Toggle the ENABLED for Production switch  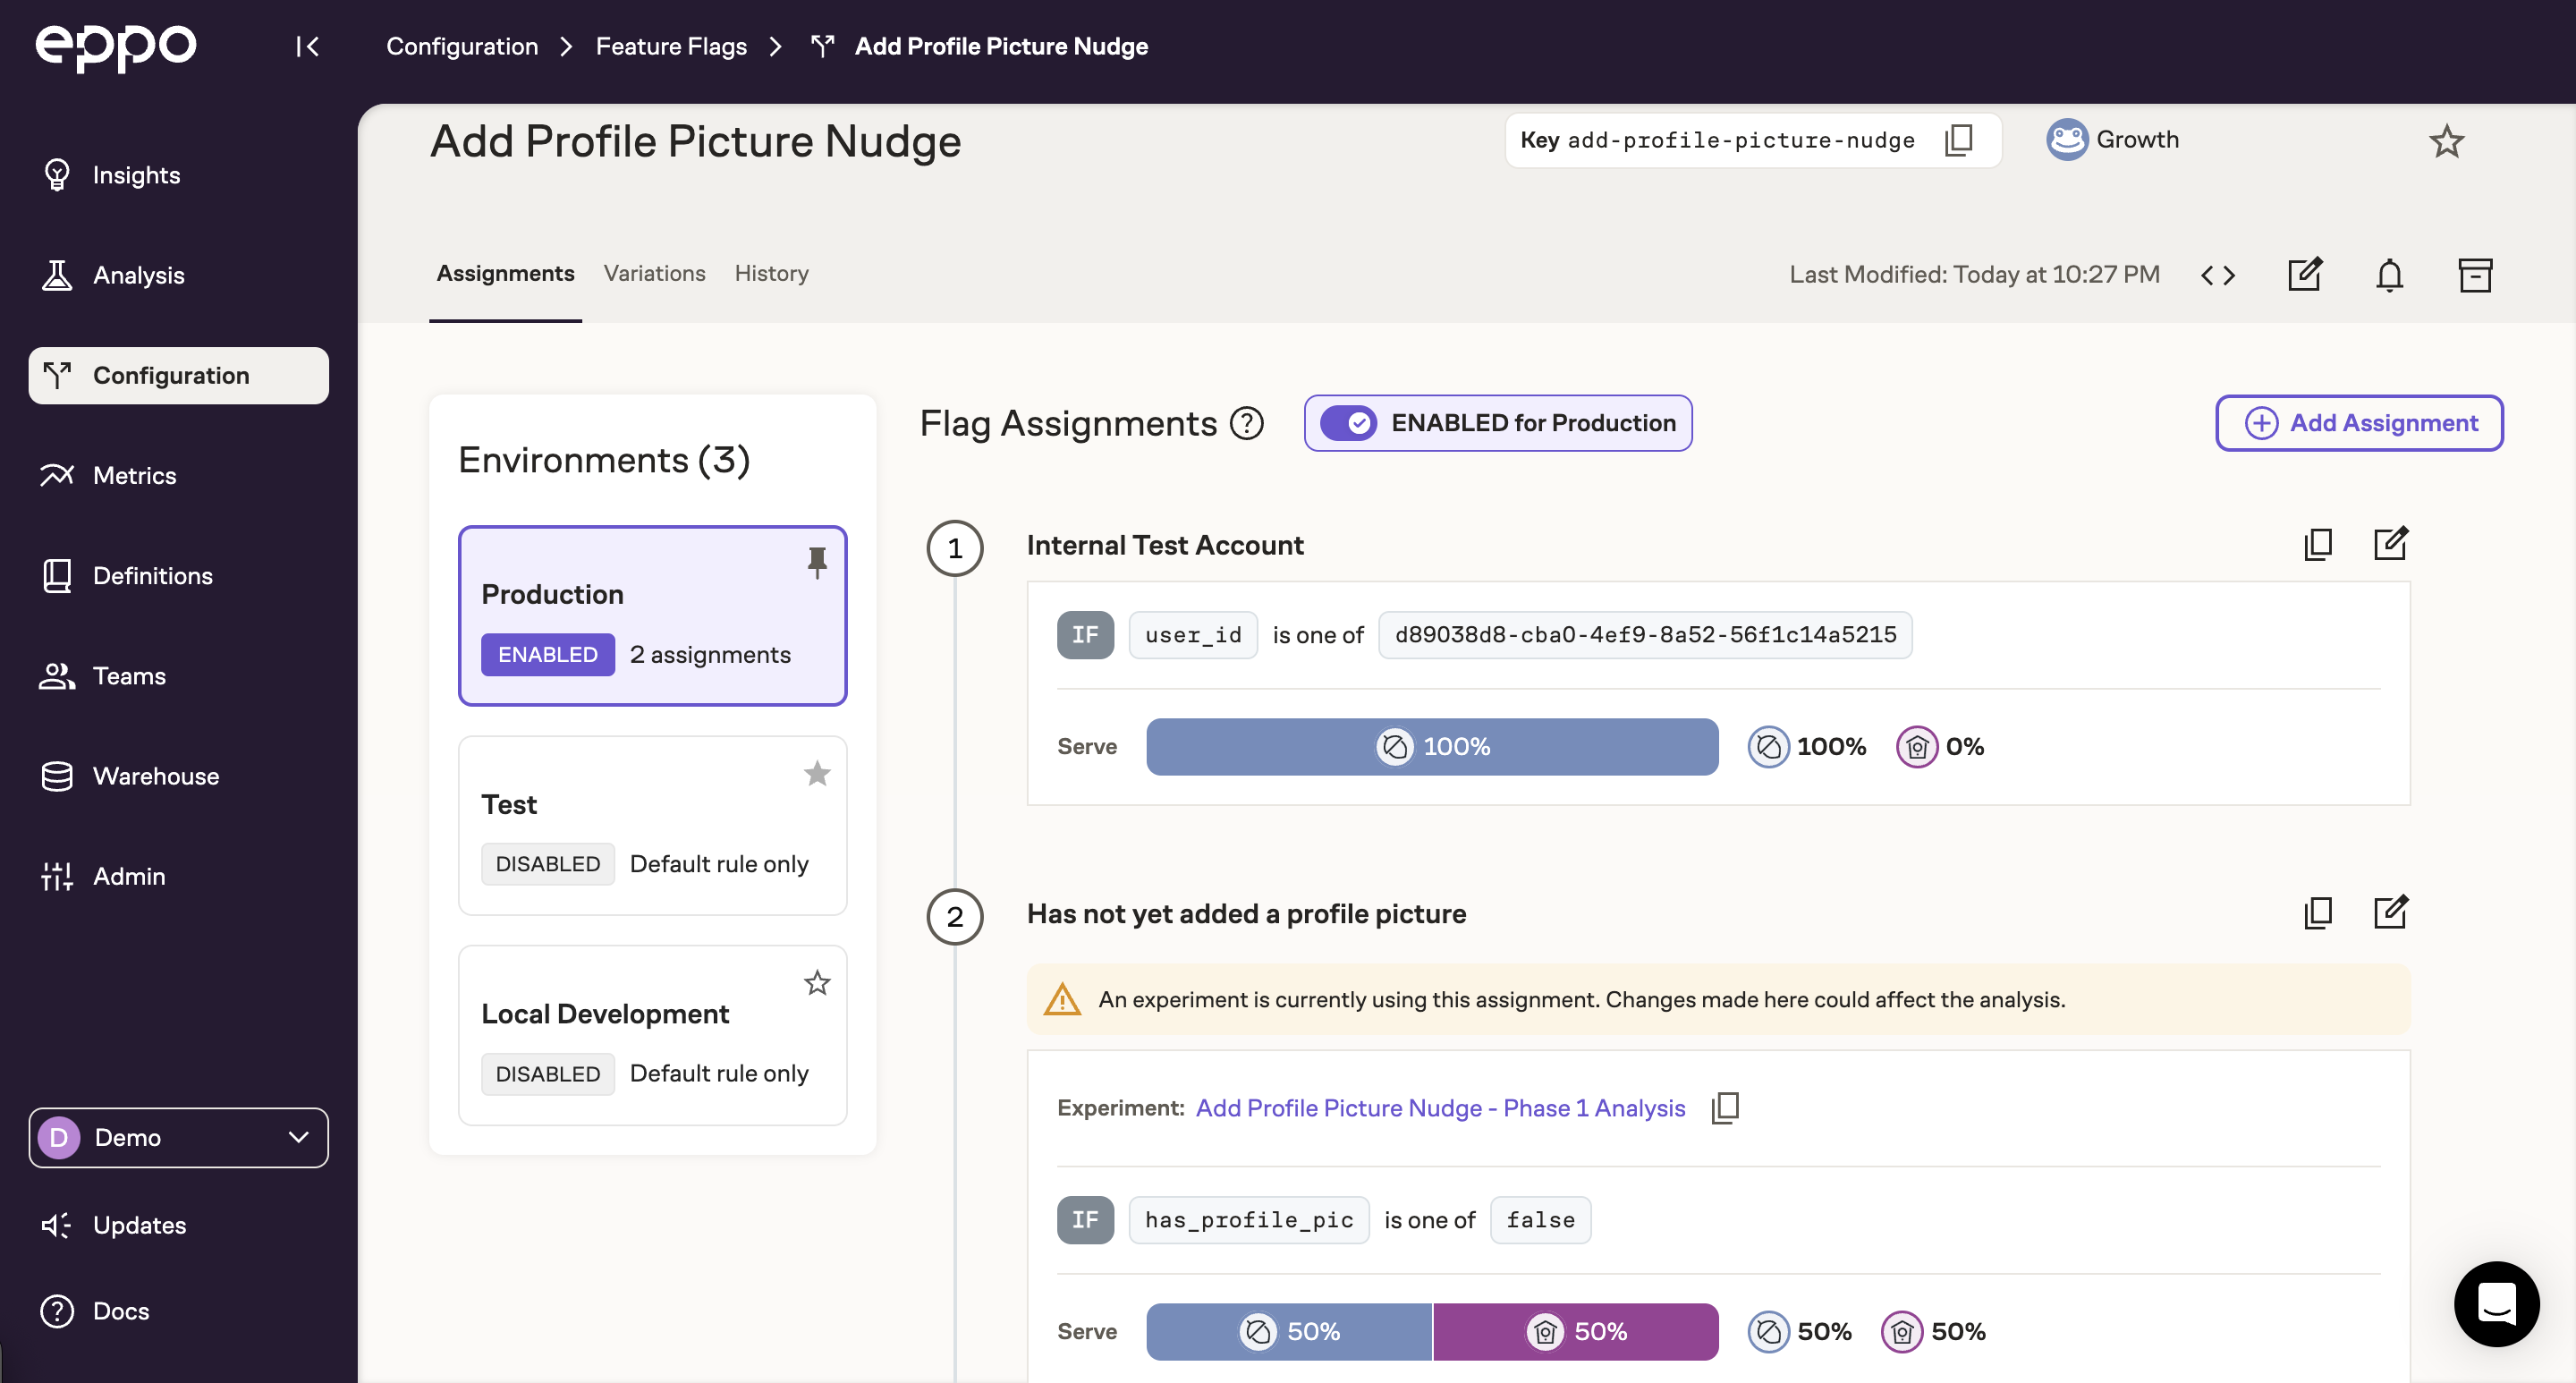point(1348,423)
